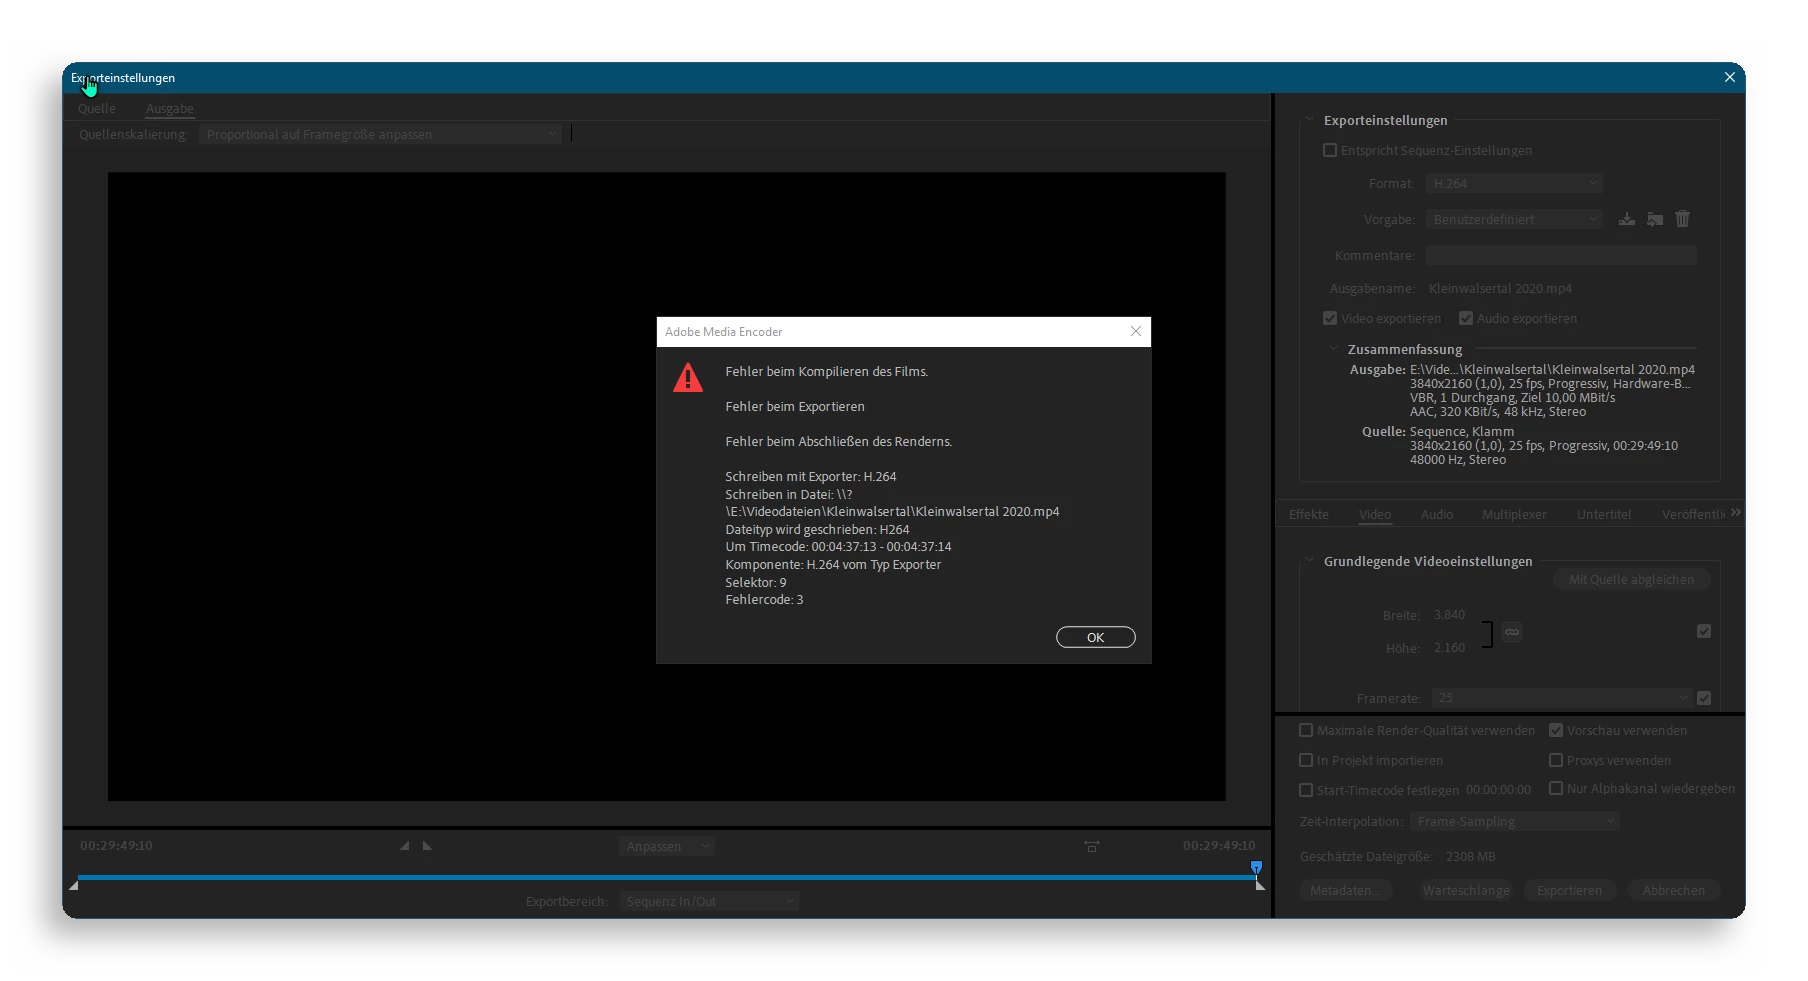Viewport: 1808px width, 981px height.
Task: Collapse the Exporteinstellungen section
Action: [x=1309, y=119]
